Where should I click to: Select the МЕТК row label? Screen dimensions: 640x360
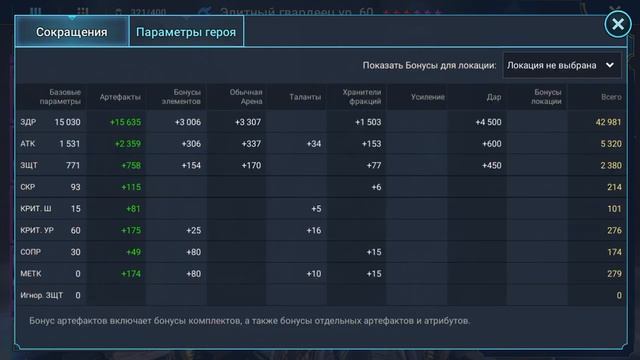tap(31, 273)
